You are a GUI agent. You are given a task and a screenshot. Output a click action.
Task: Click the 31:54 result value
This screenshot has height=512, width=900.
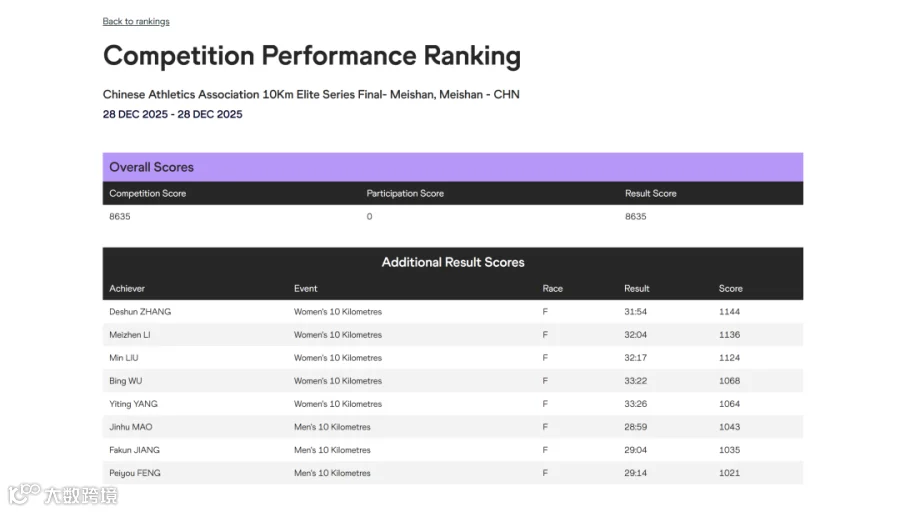tap(635, 312)
